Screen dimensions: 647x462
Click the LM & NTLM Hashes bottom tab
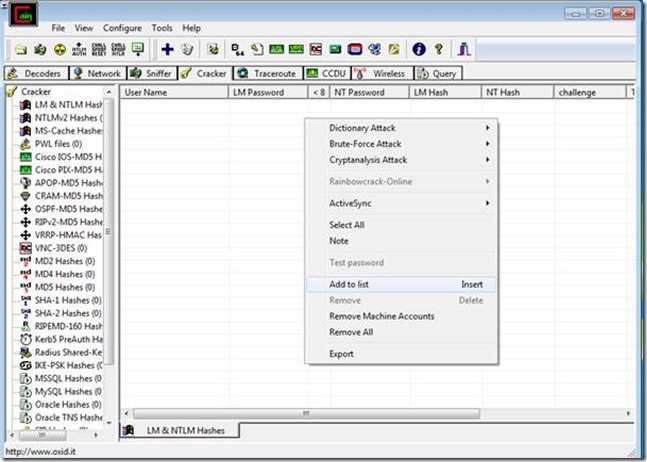click(179, 430)
